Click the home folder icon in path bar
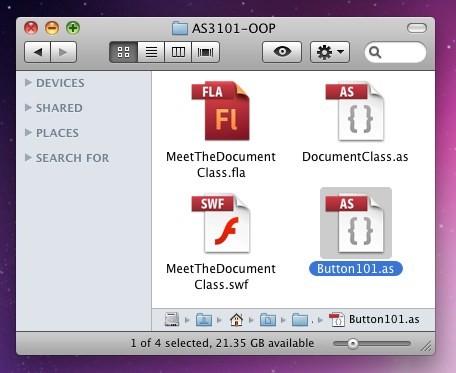Screen dimensions: 456x373 pos(236,320)
